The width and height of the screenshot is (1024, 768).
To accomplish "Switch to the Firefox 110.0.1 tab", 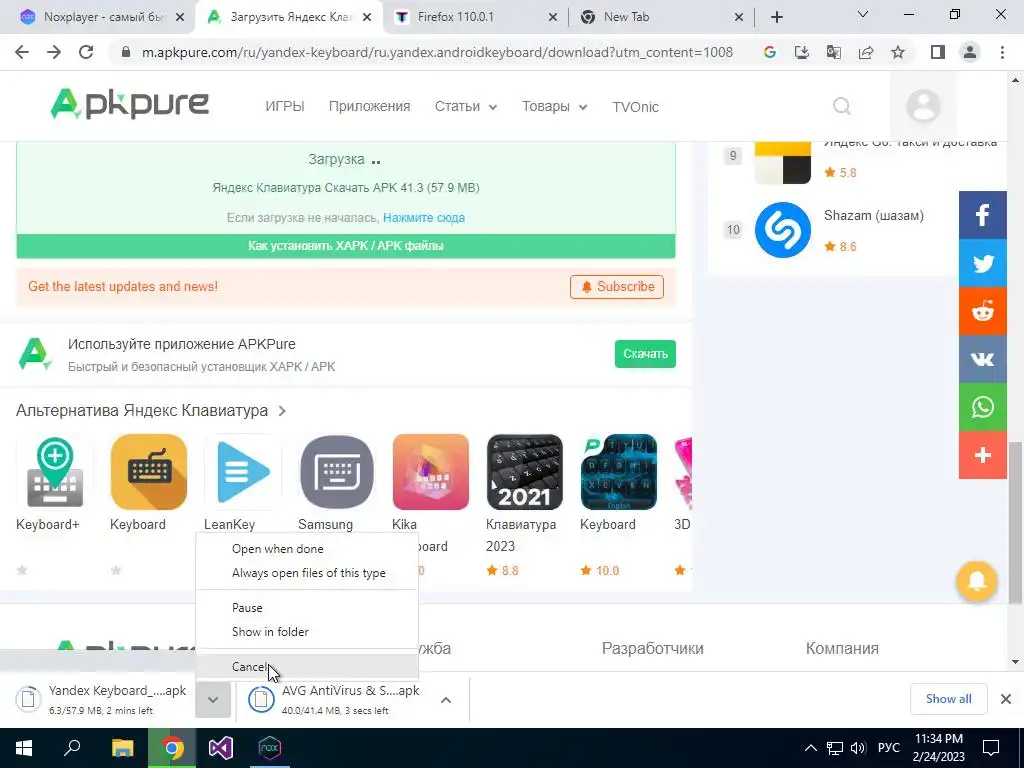I will point(477,17).
